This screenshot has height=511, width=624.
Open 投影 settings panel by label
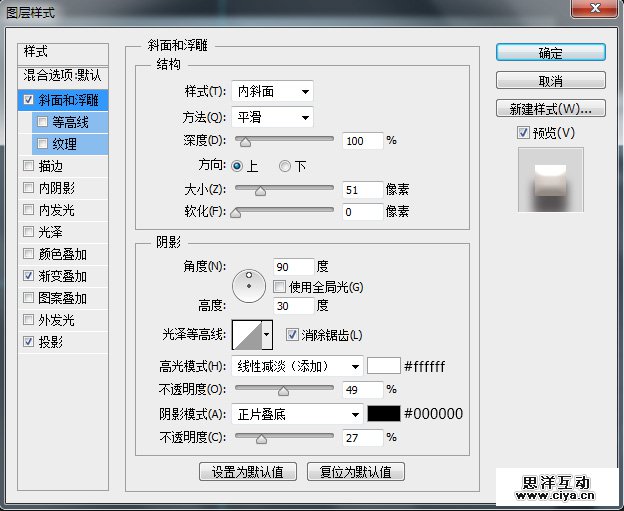(51, 342)
